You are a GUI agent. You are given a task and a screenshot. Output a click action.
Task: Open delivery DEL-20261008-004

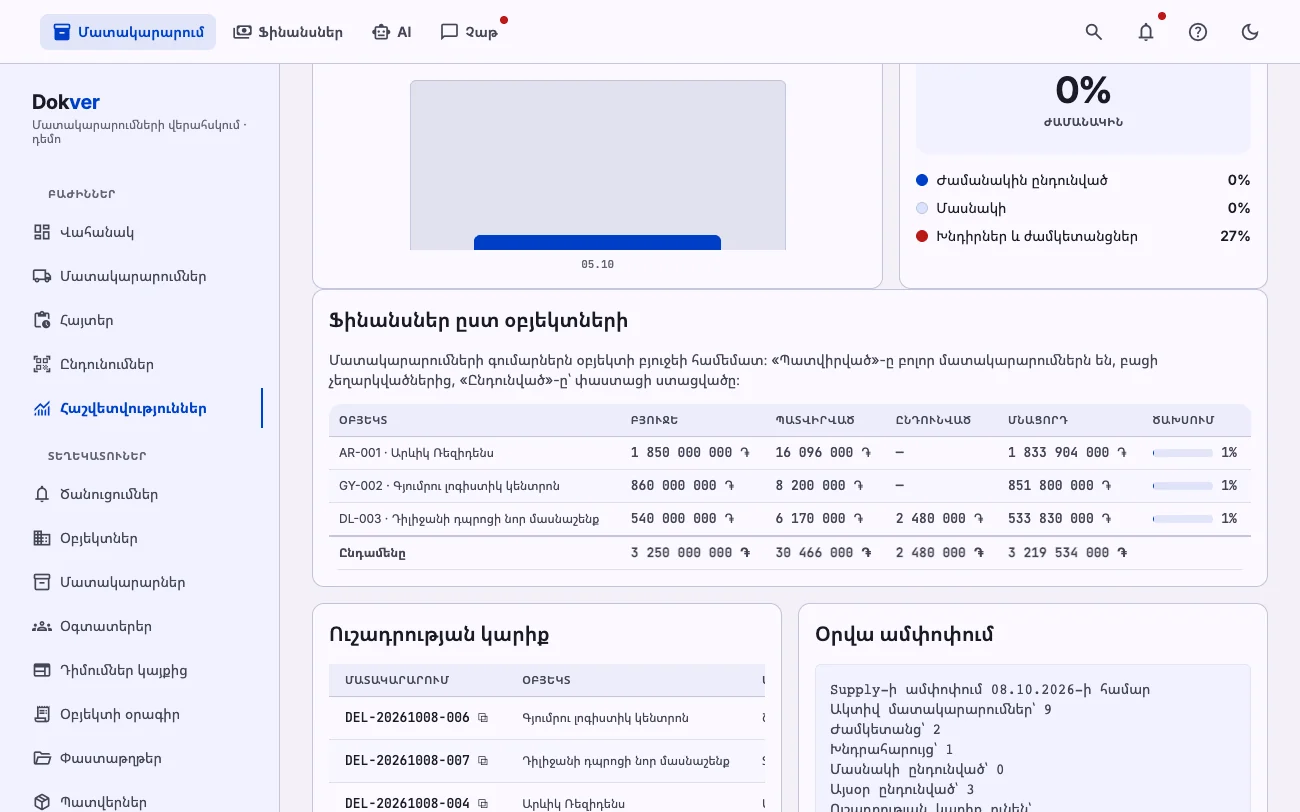(407, 804)
